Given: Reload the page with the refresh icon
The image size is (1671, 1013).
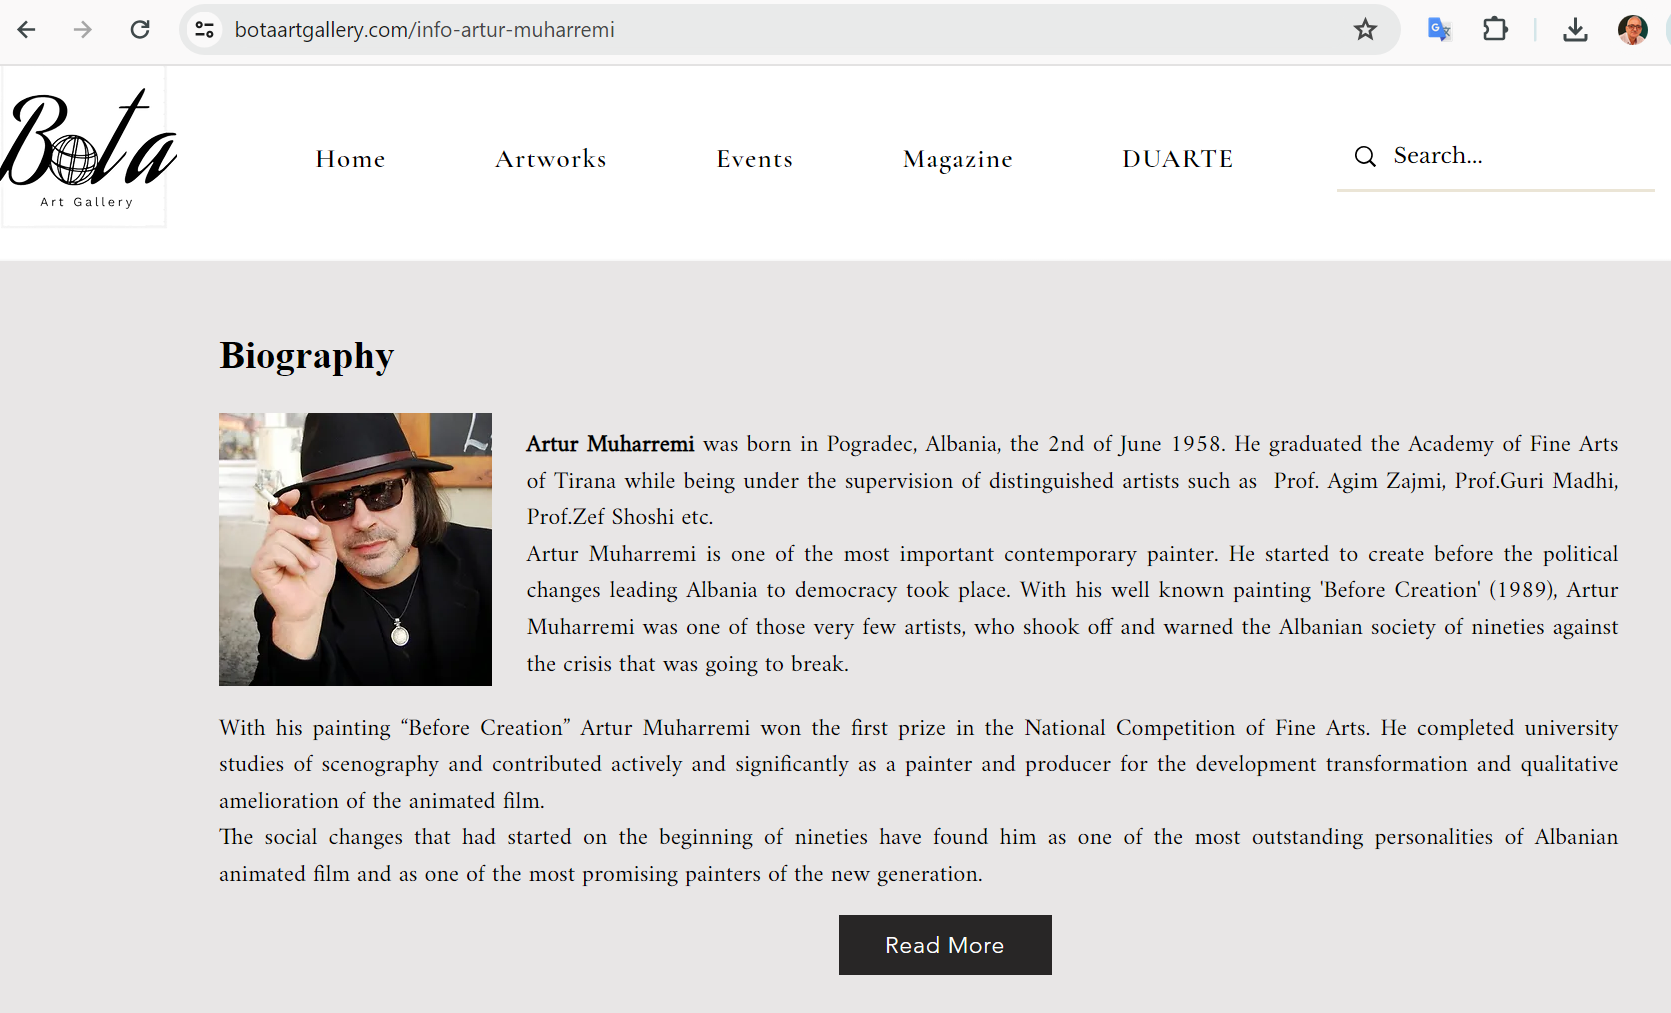Looking at the screenshot, I should [x=140, y=30].
